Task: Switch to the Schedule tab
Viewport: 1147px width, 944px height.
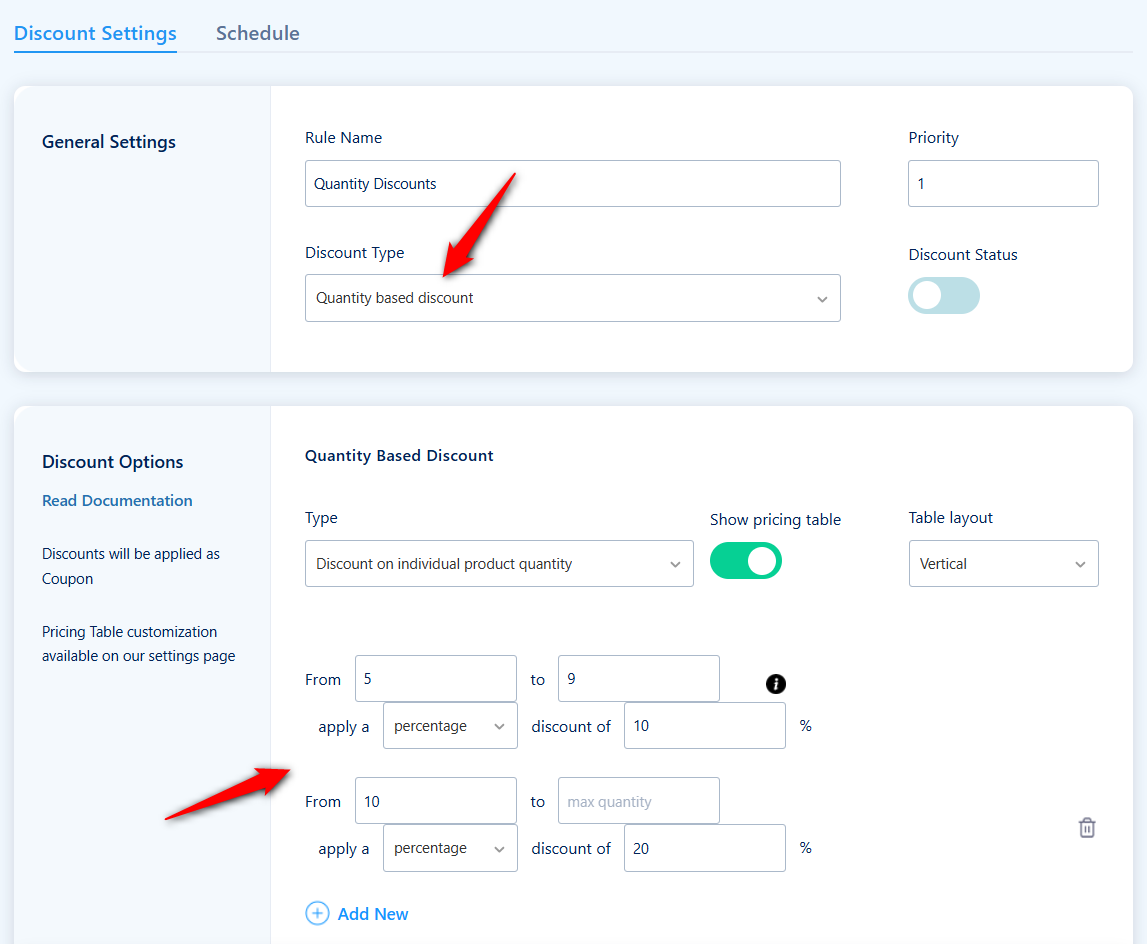Action: tap(257, 33)
